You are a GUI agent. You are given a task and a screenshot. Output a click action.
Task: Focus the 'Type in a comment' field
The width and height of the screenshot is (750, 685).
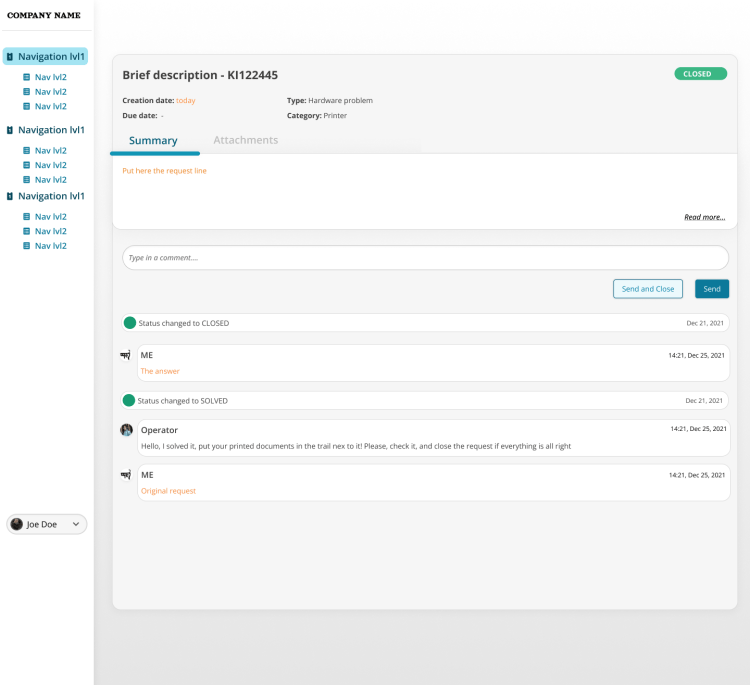coord(425,258)
